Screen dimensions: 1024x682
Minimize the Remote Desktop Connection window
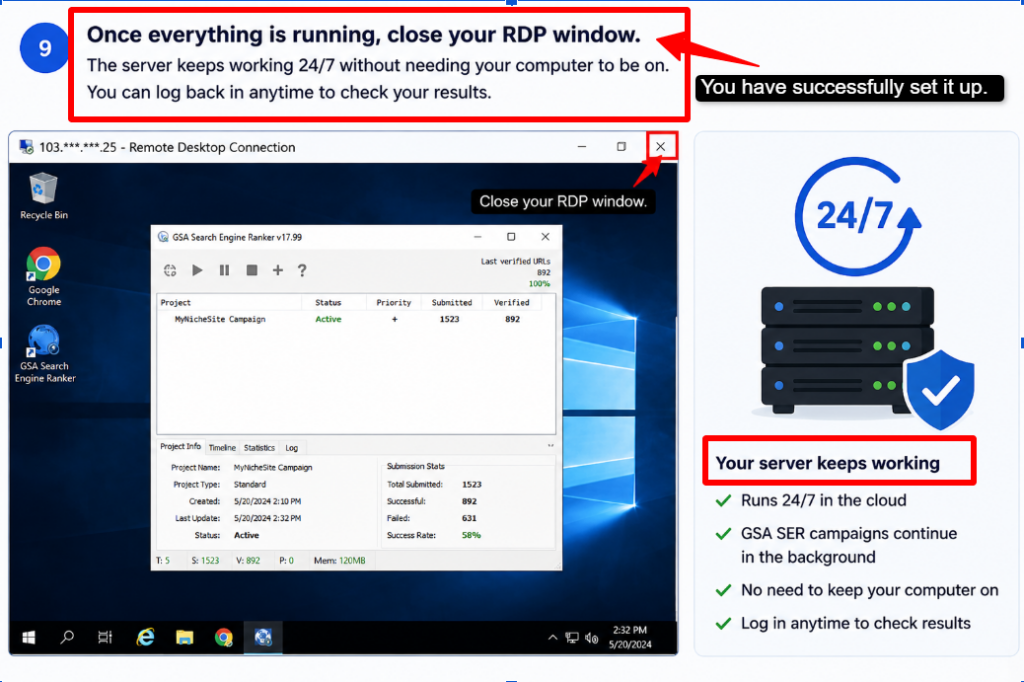(582, 147)
